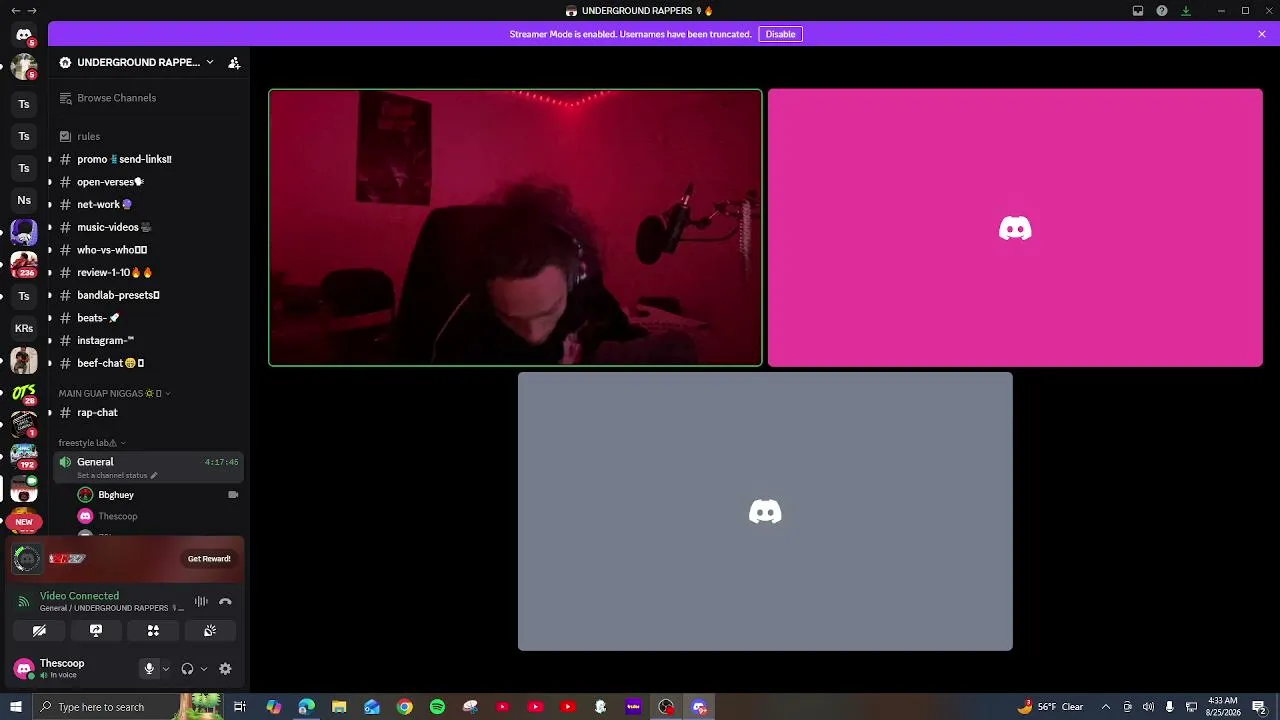This screenshot has width=1280, height=720.
Task: Open server with 236 notification badge
Action: coord(24,264)
